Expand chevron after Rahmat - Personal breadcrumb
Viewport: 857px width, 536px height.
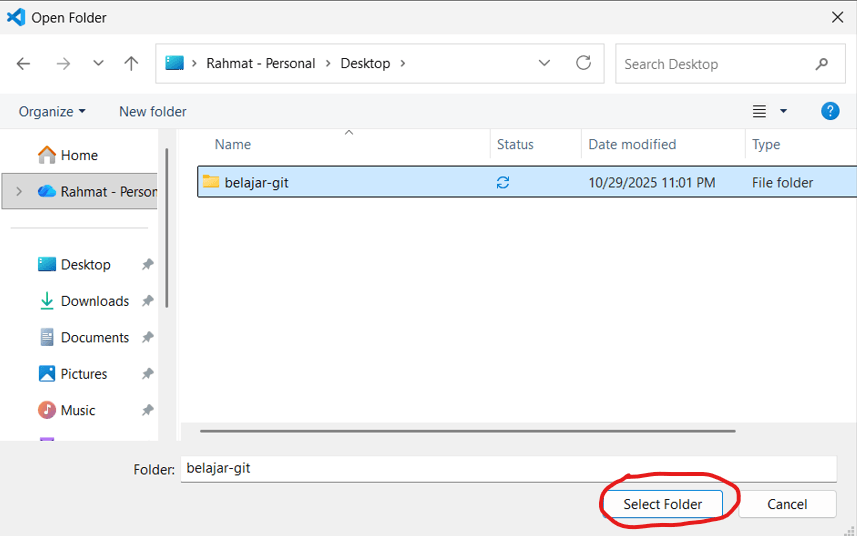[x=328, y=63]
